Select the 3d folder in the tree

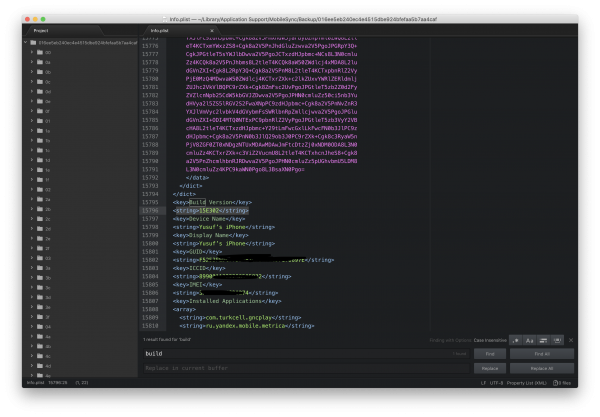point(80,297)
